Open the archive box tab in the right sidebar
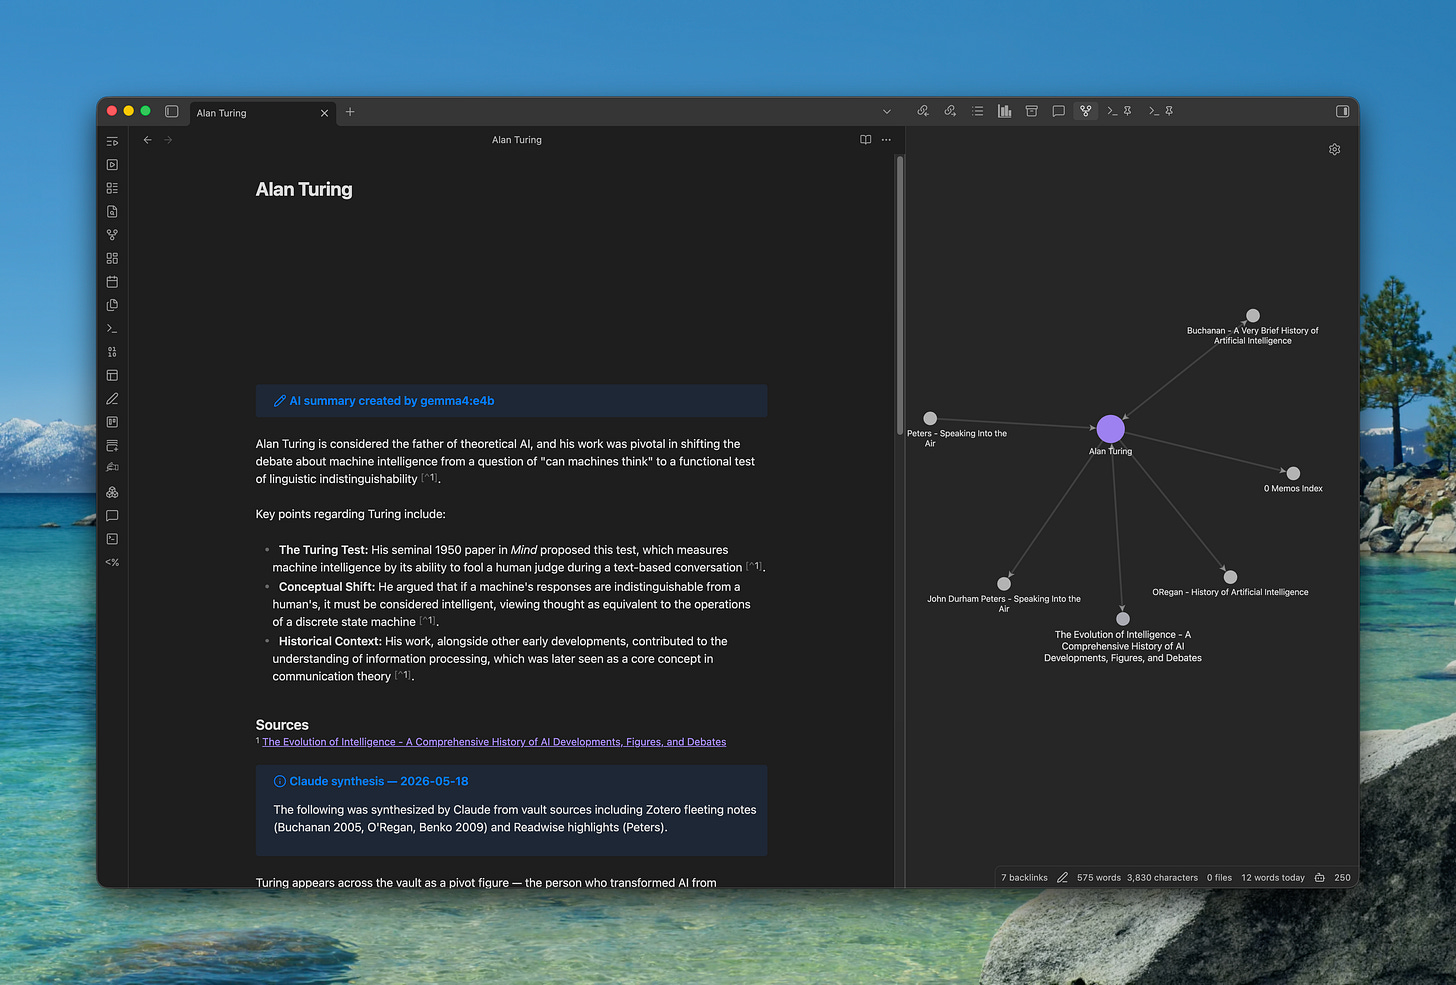This screenshot has height=985, width=1456. point(1031,111)
